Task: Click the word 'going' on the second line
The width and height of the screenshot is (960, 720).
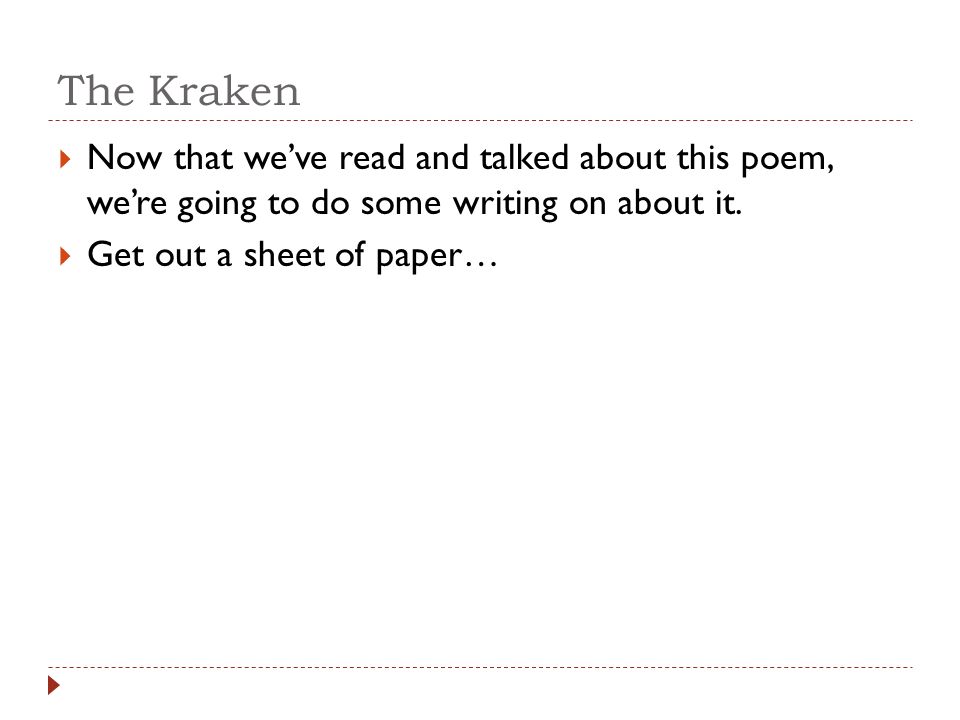Action: point(217,205)
